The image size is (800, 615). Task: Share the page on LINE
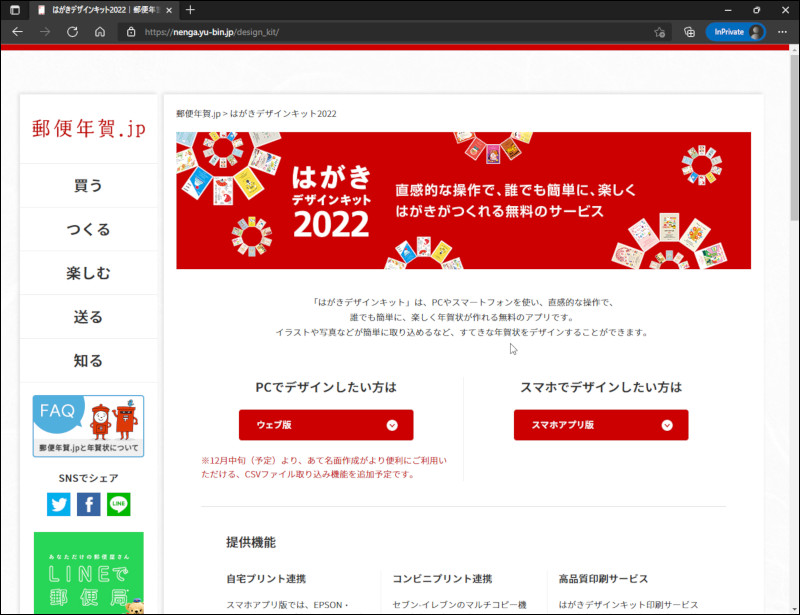tap(118, 504)
